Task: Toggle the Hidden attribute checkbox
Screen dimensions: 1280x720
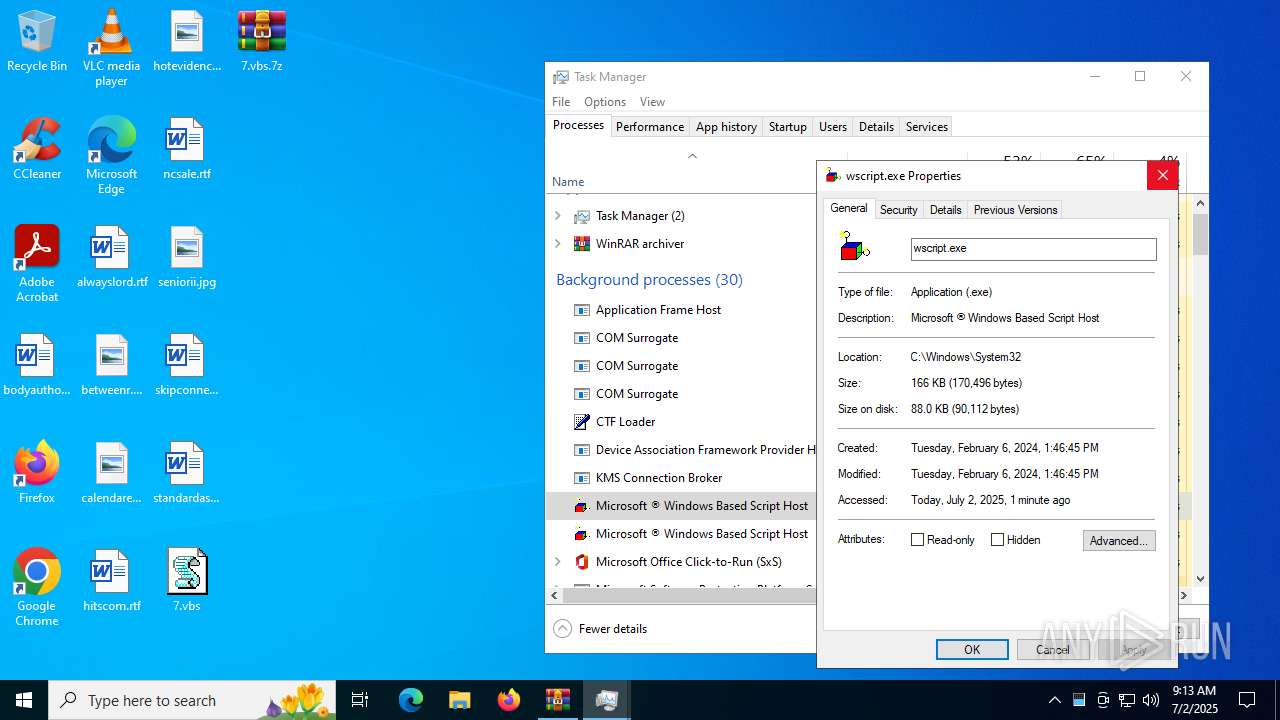Action: click(x=997, y=540)
